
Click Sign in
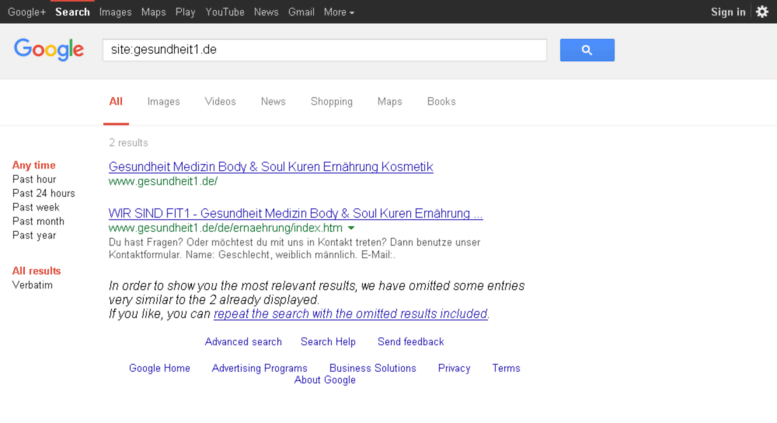click(x=728, y=12)
